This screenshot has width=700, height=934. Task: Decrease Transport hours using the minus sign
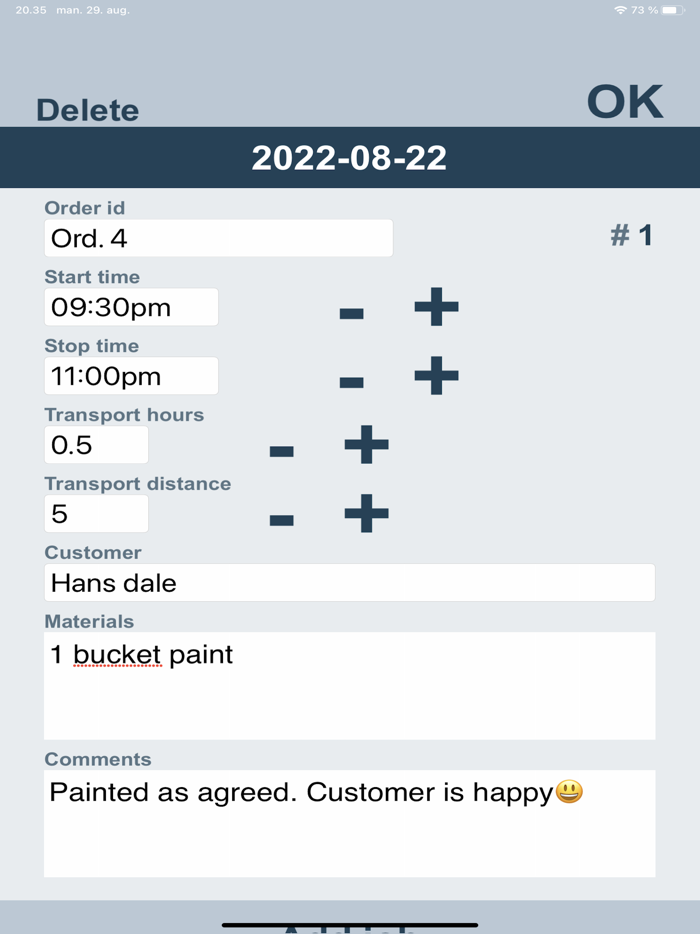281,448
